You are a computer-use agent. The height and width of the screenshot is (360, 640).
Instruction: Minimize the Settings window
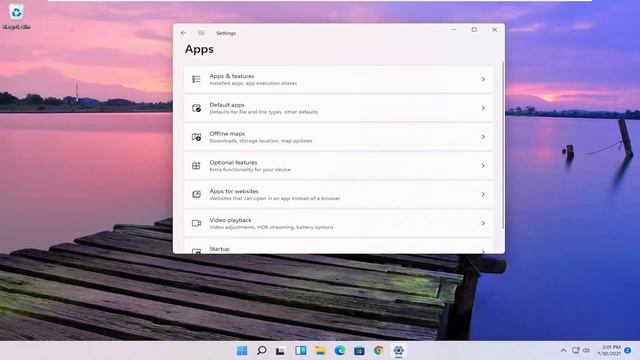coord(454,29)
